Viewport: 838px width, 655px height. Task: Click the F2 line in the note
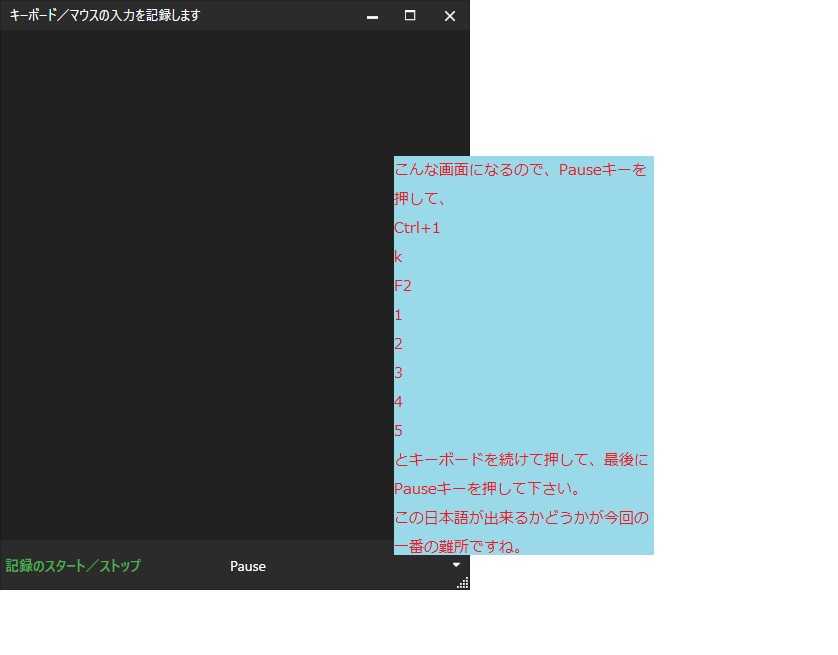tap(403, 286)
